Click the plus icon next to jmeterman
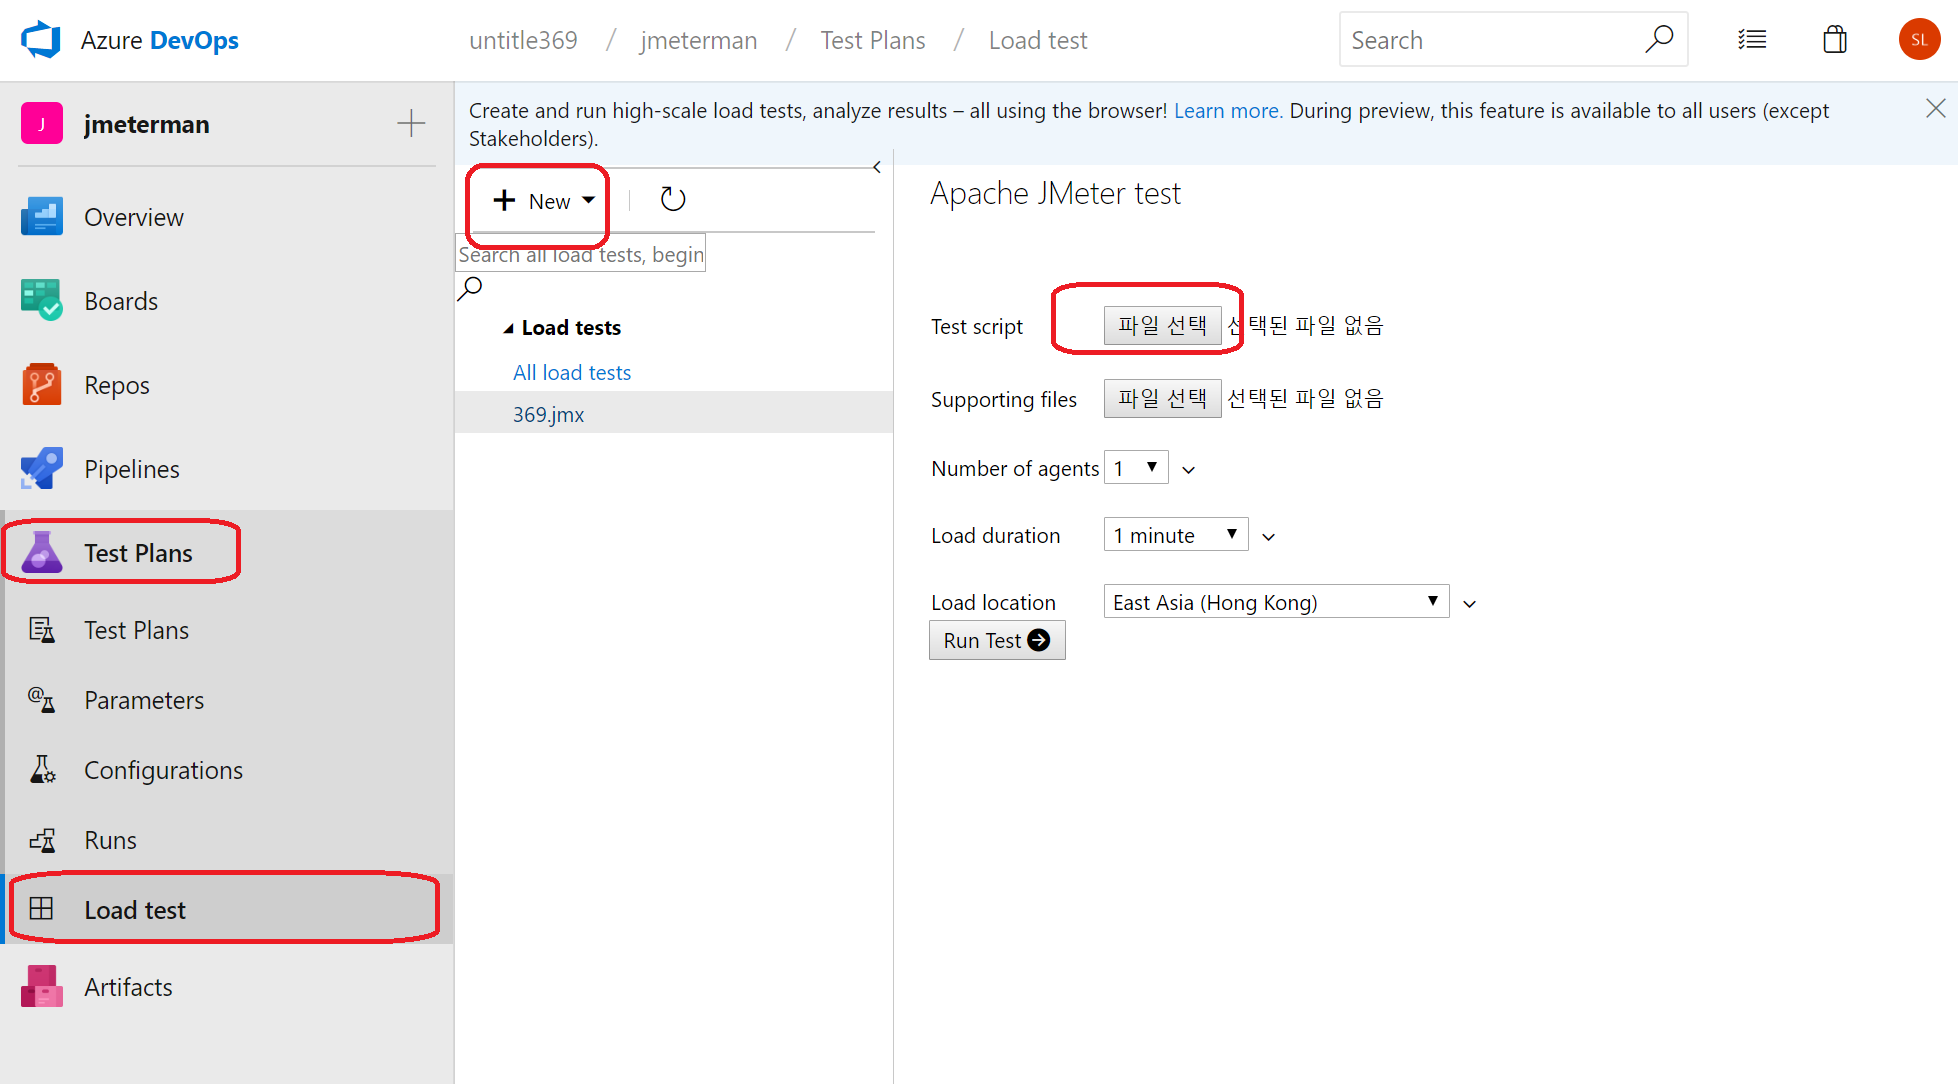 (x=411, y=124)
